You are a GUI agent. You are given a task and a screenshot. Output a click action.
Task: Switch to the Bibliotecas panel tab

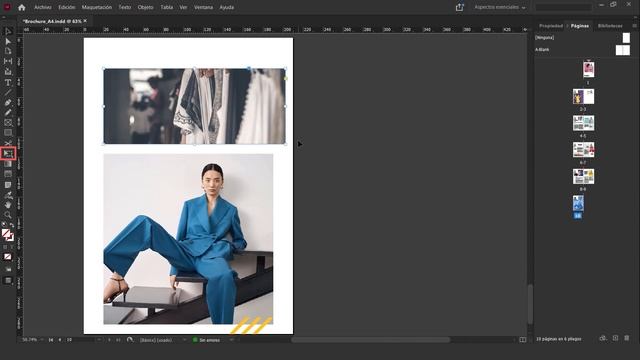610,26
